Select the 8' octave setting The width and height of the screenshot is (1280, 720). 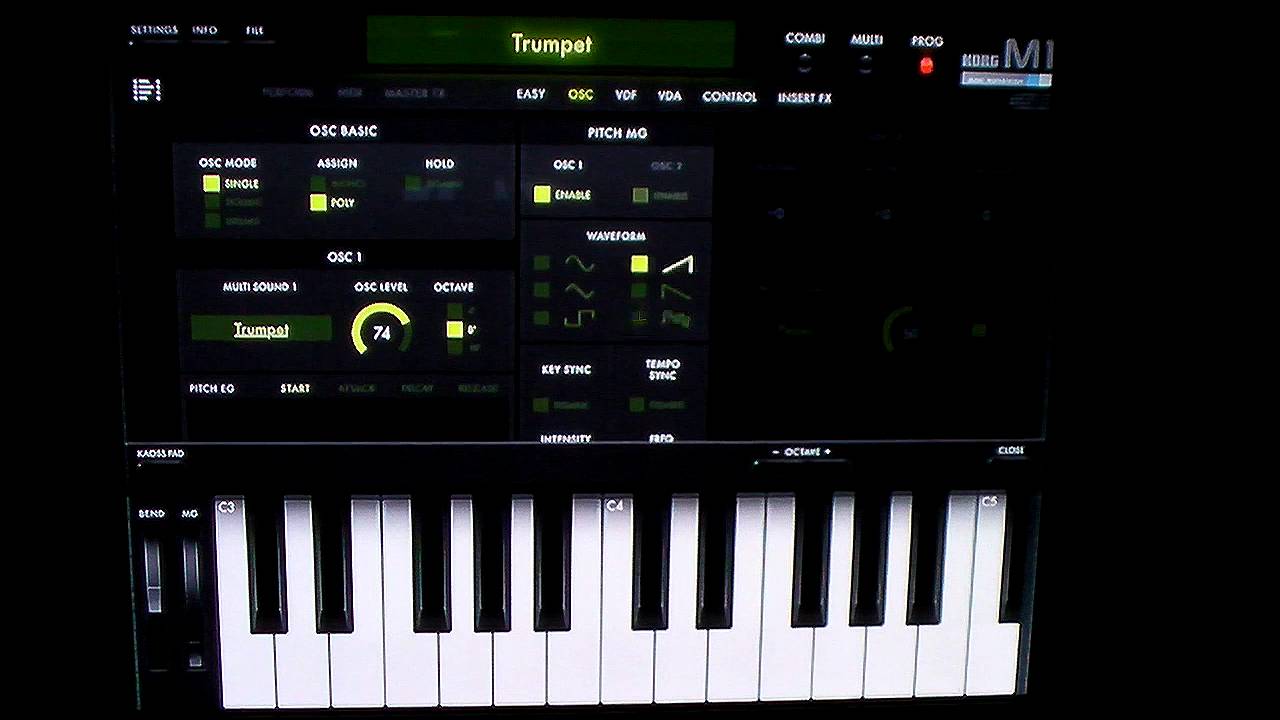[x=455, y=329]
